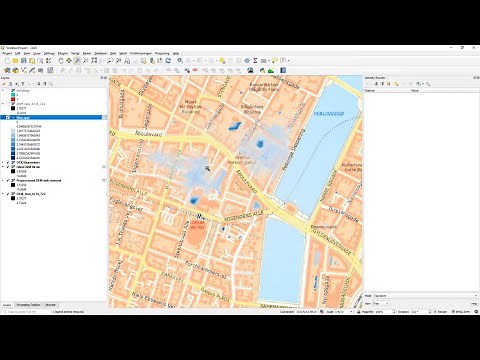Select the Measure ruler tool
480x360 pixels.
(x=263, y=61)
